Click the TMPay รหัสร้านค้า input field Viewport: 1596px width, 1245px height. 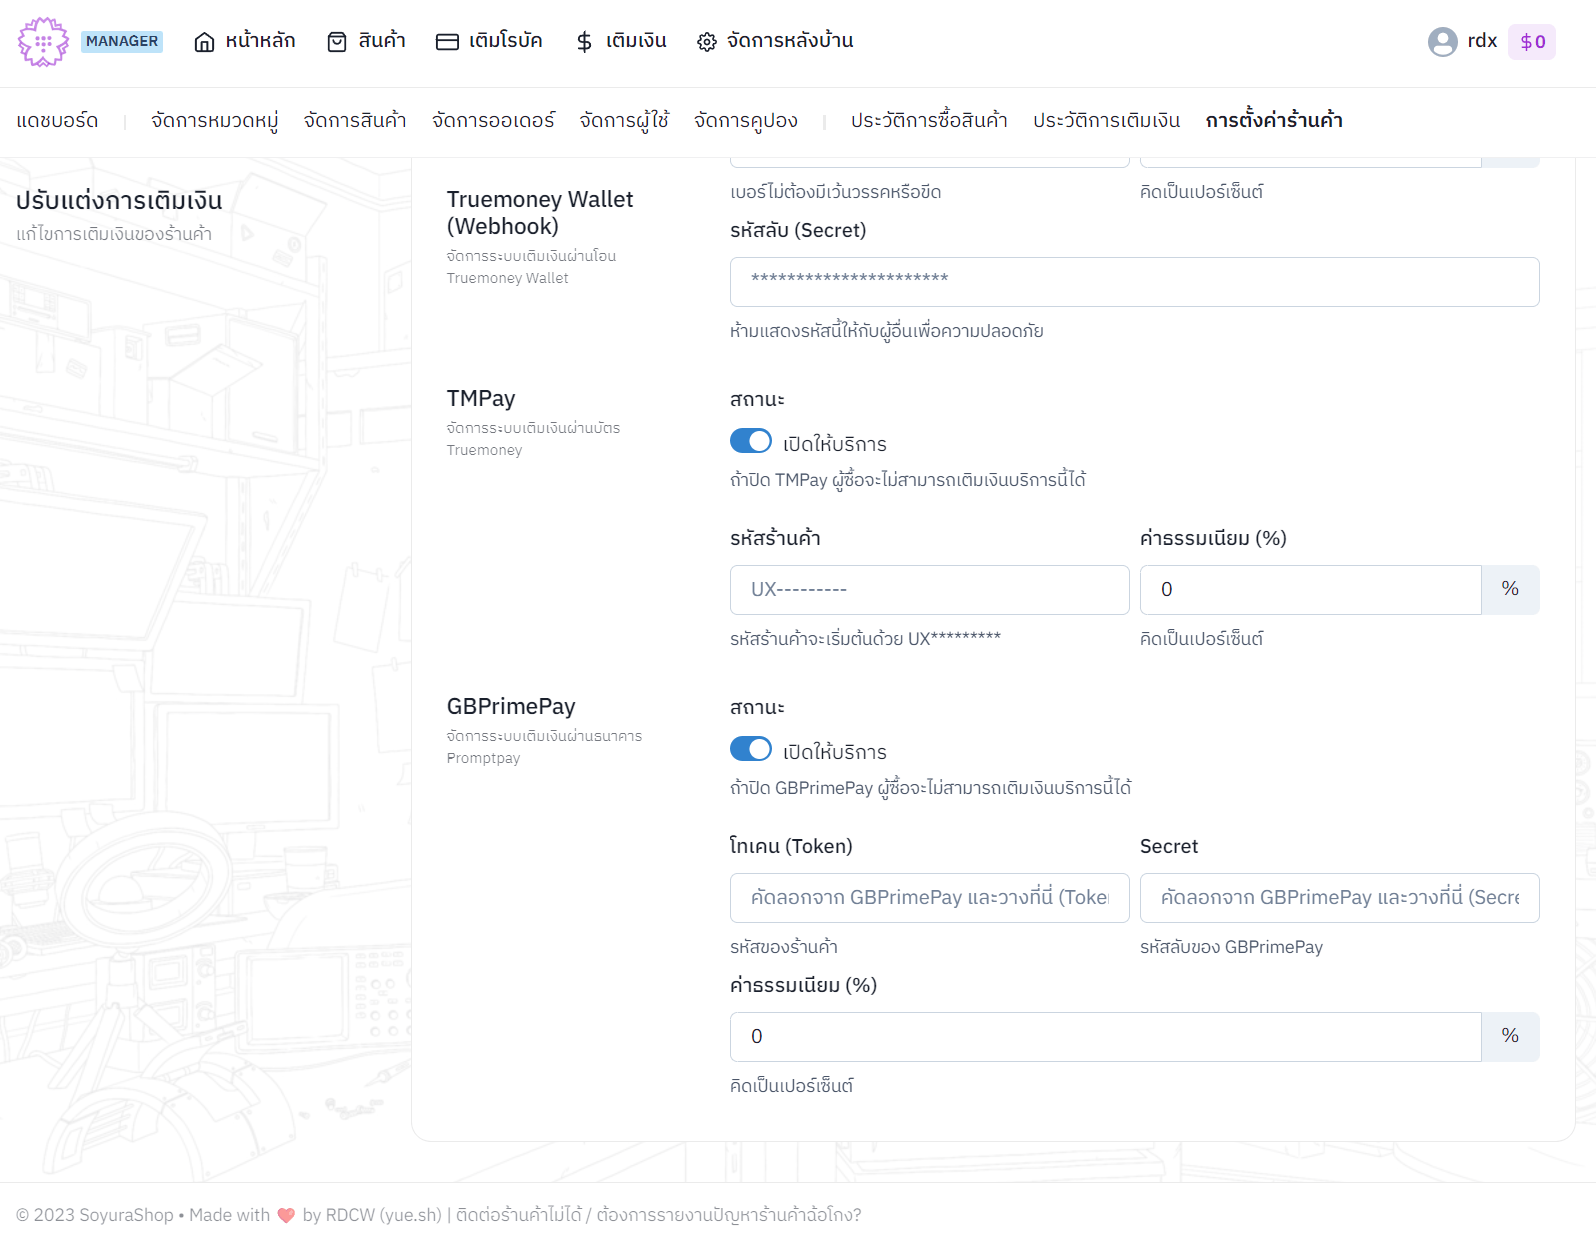(x=929, y=590)
